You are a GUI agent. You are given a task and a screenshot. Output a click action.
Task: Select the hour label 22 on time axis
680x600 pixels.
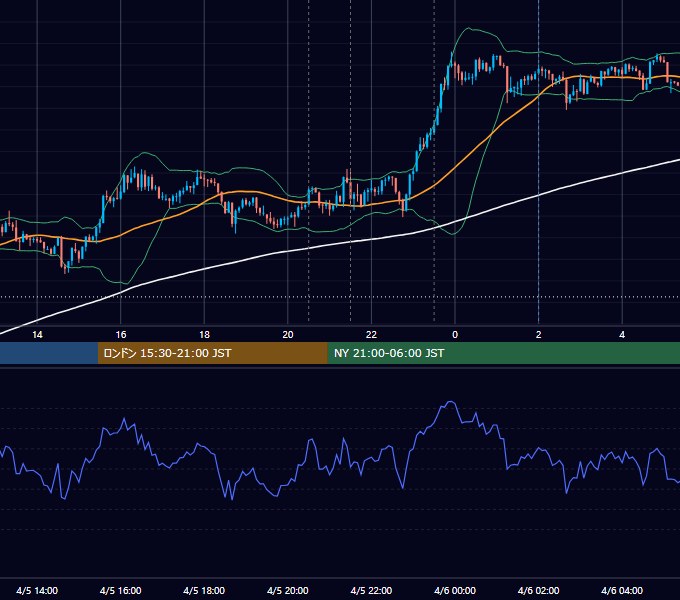[x=371, y=335]
